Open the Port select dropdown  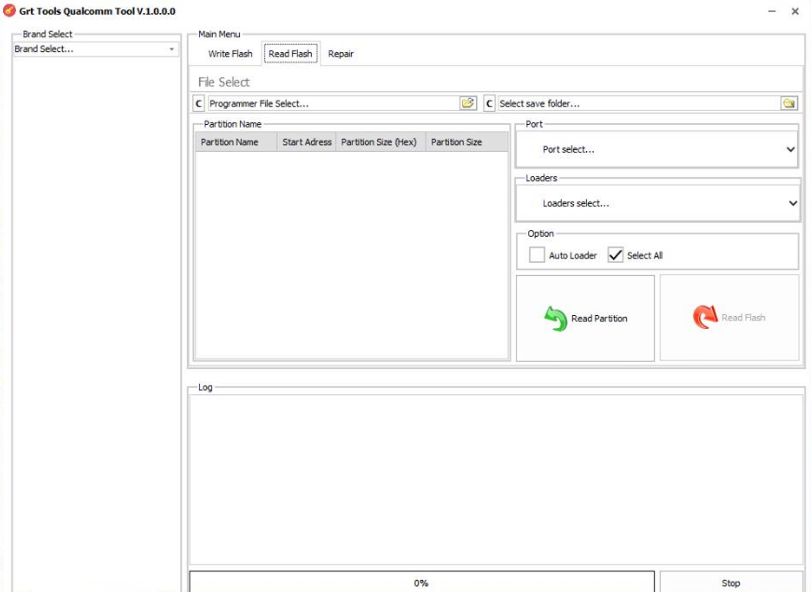coord(657,149)
